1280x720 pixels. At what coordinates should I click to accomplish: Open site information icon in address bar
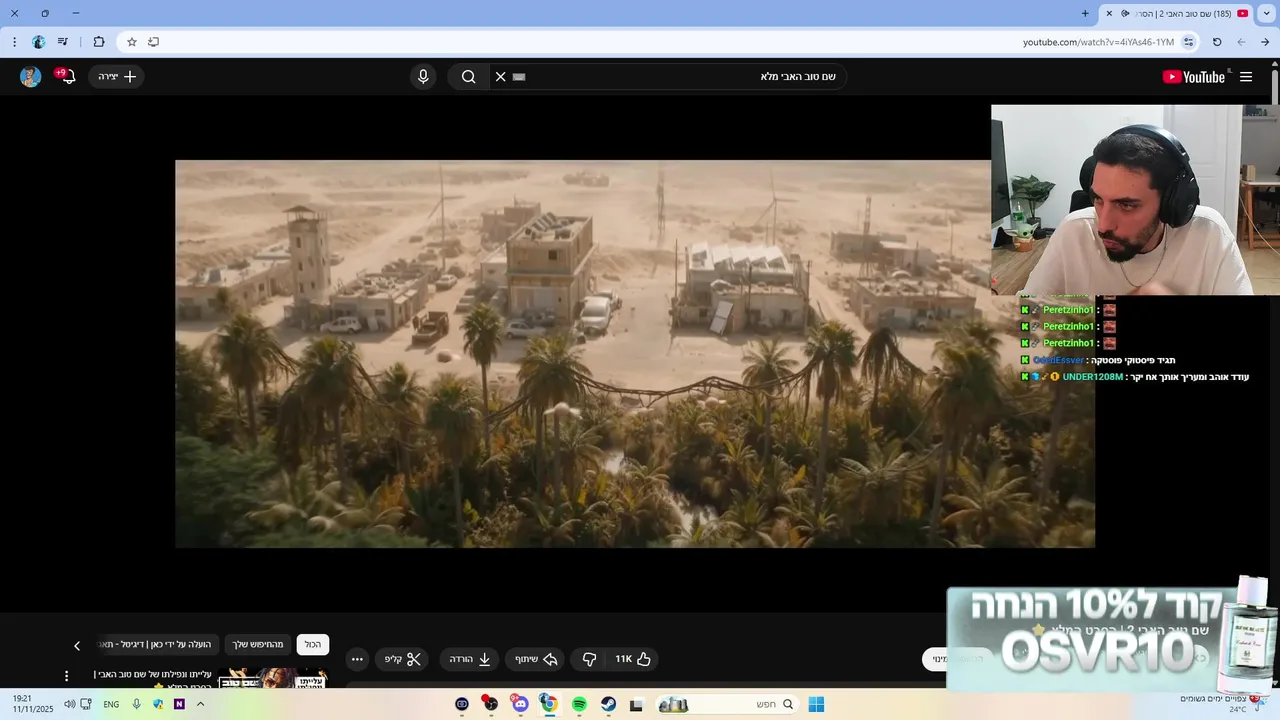click(1188, 42)
